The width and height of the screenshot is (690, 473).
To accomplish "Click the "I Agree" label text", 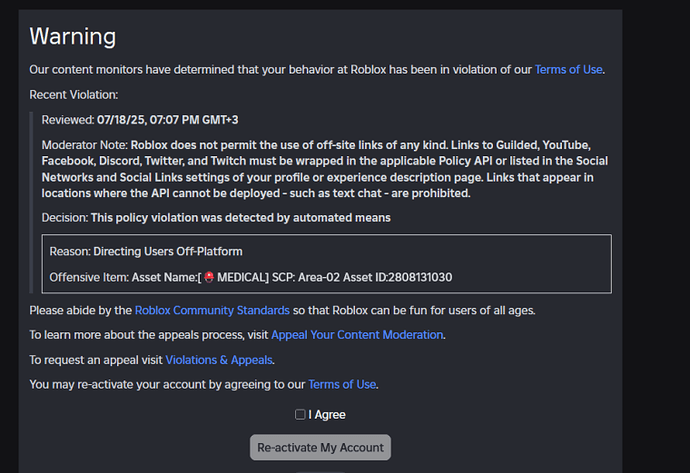I will (327, 414).
